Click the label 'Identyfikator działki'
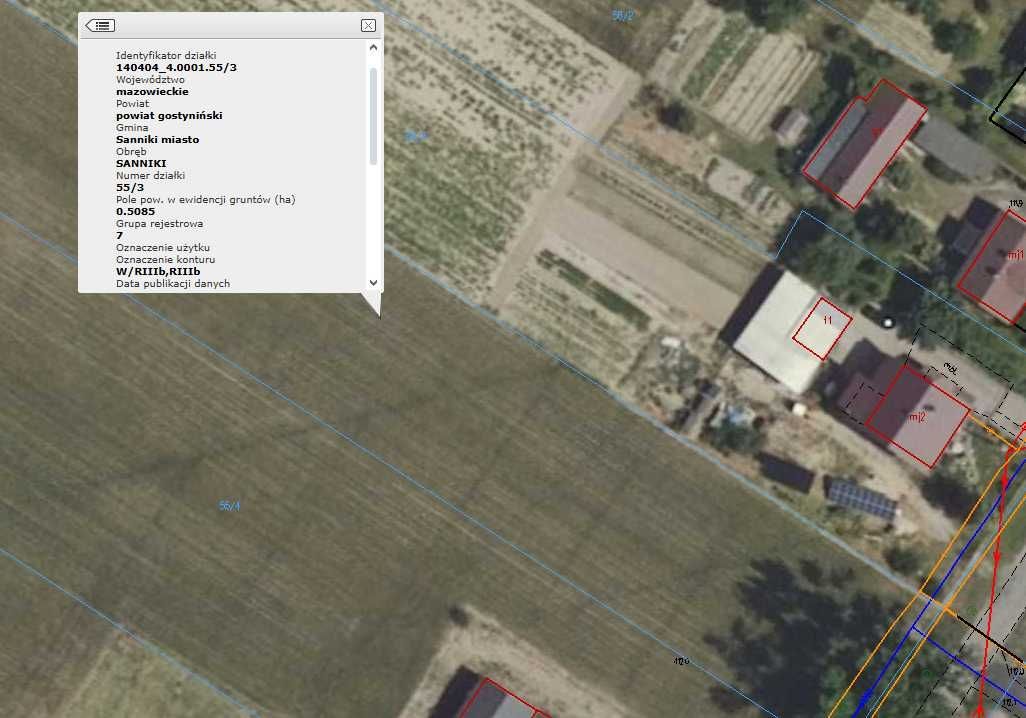This screenshot has width=1026, height=718. (x=166, y=56)
